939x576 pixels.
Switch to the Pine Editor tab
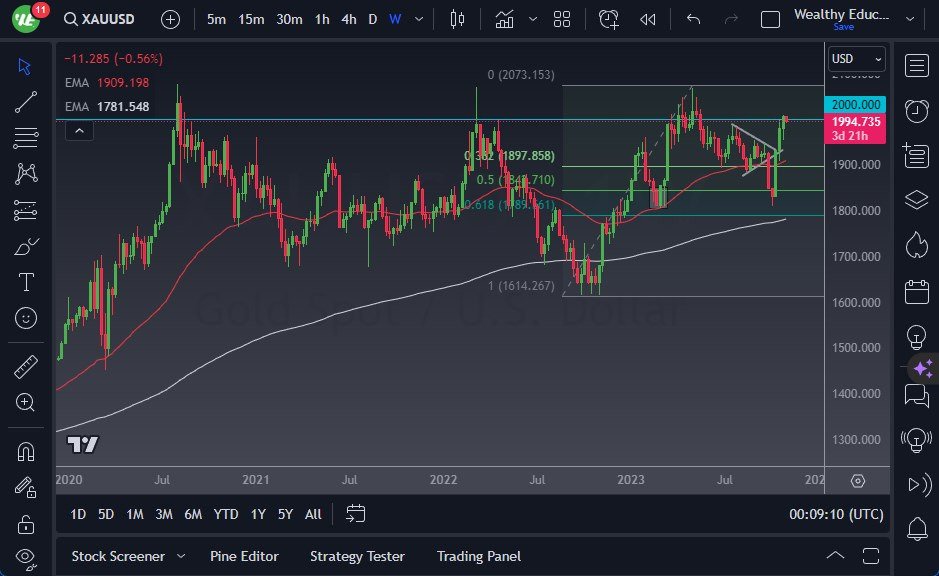244,556
